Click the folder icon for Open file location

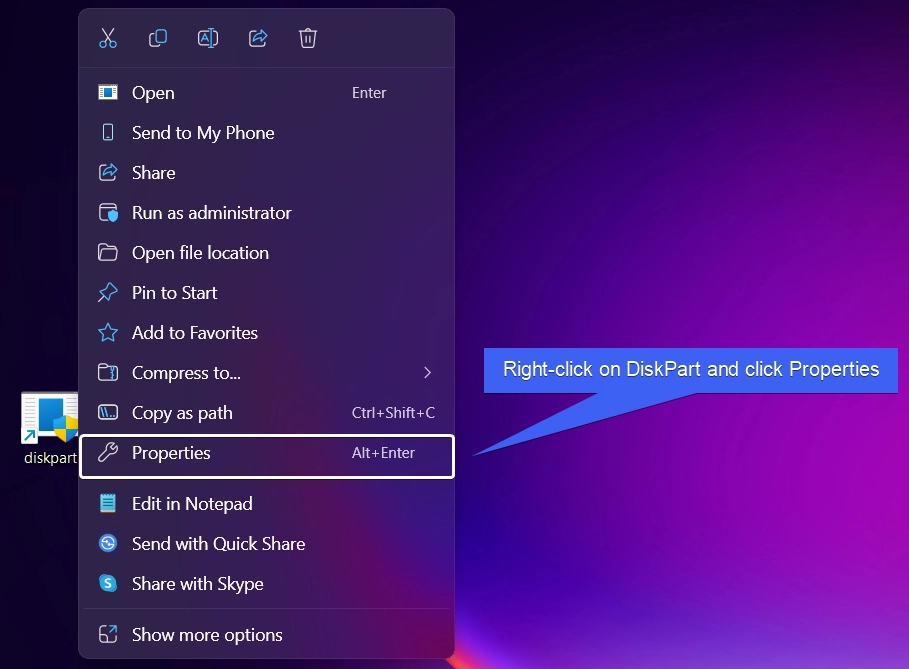pyautogui.click(x=108, y=253)
